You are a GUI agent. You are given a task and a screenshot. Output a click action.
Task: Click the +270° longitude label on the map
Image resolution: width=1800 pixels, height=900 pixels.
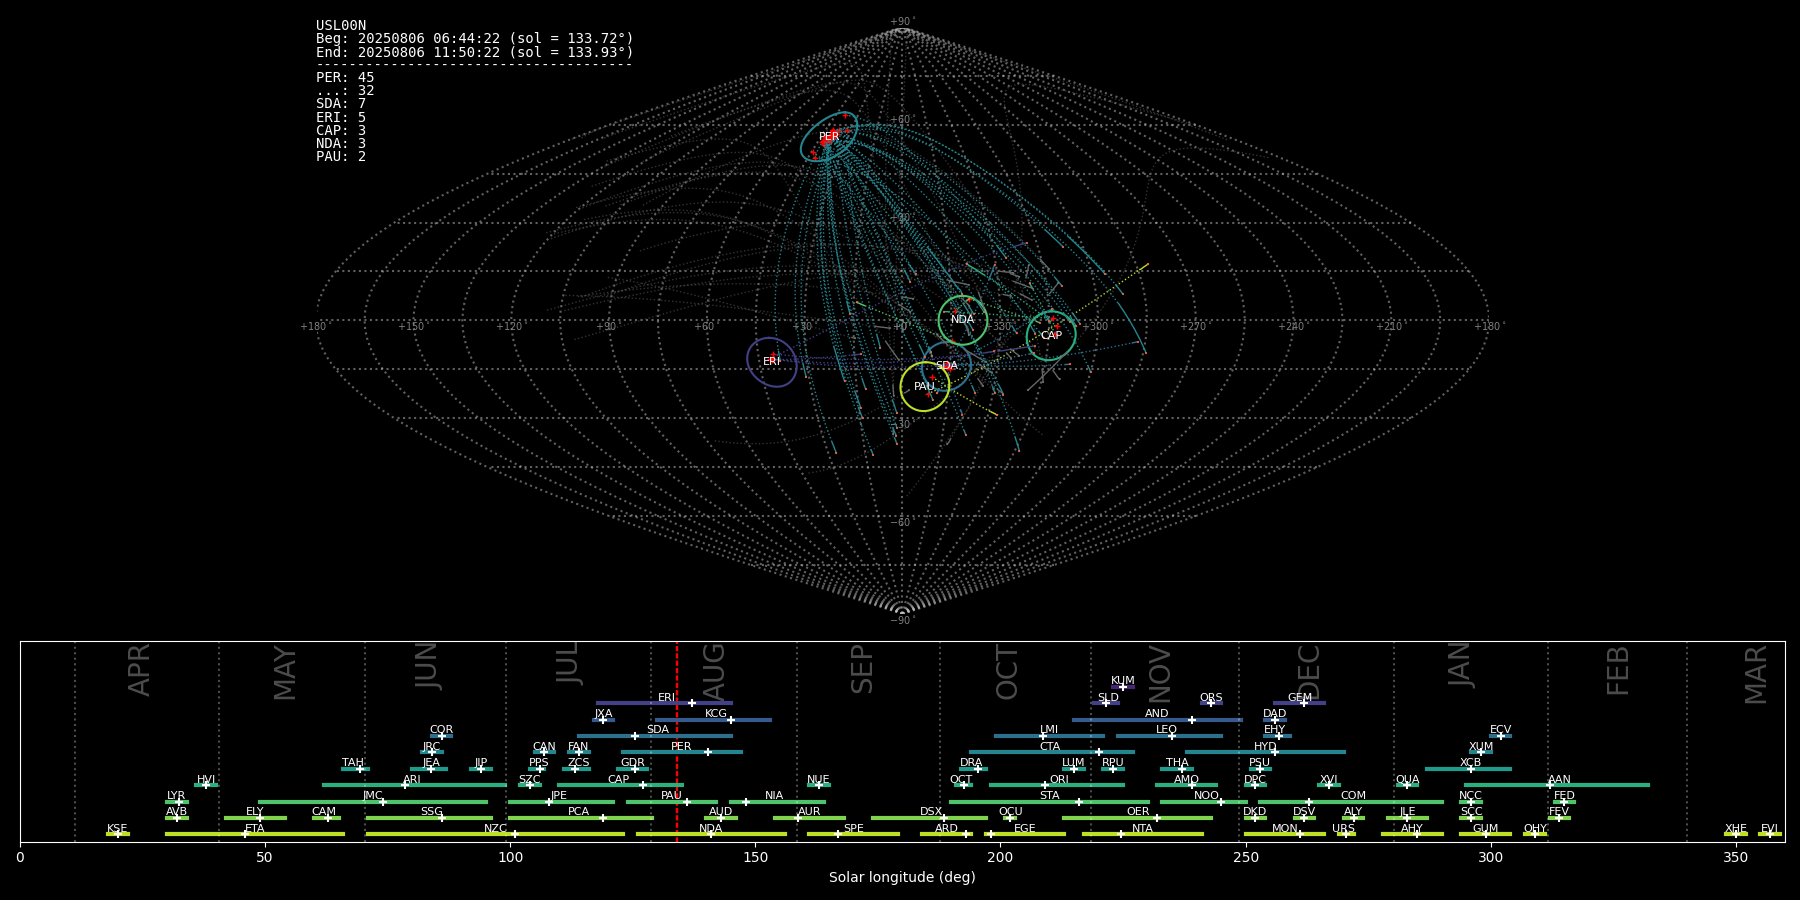coord(1193,327)
